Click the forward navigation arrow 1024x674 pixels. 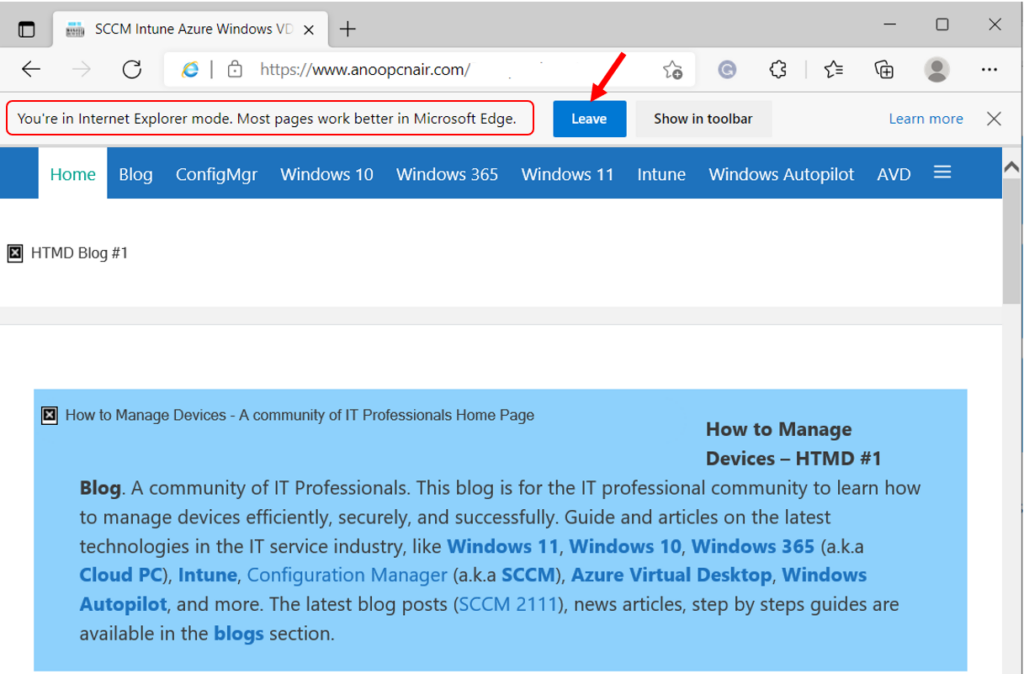[x=82, y=69]
